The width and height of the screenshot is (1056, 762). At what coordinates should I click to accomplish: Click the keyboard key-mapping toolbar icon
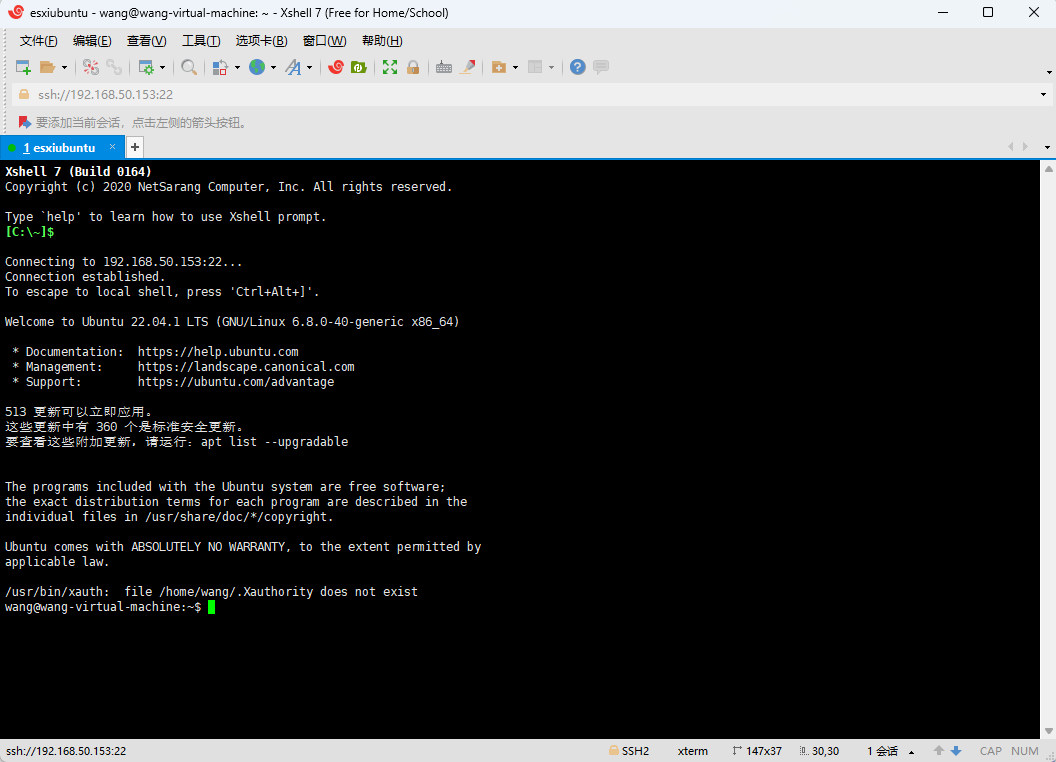tap(444, 67)
